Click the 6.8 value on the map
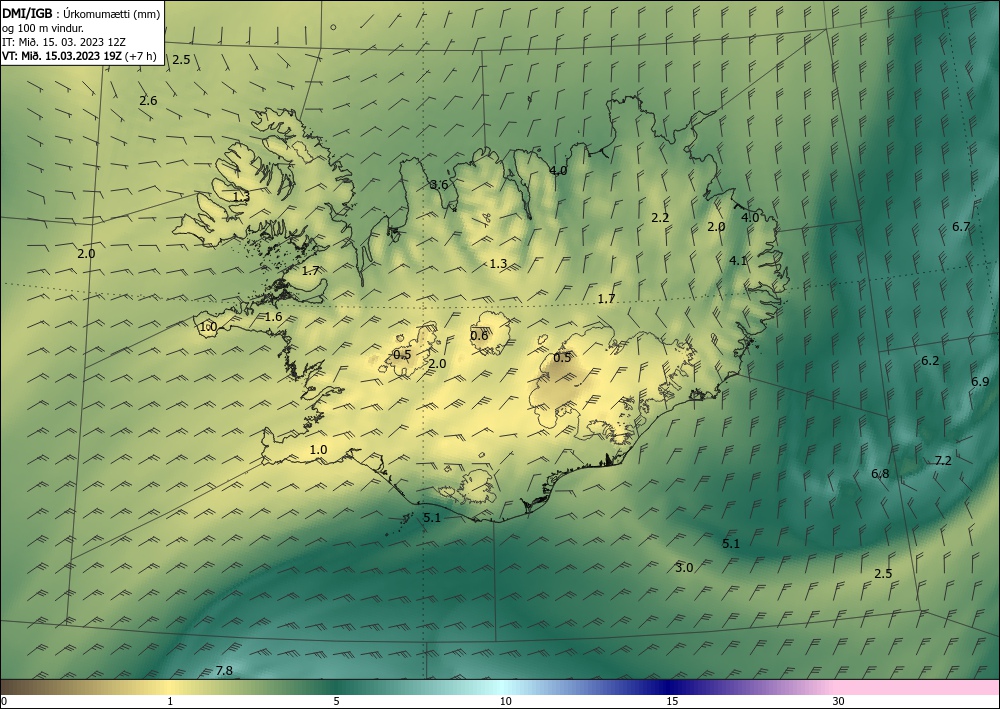1000x709 pixels. (880, 474)
